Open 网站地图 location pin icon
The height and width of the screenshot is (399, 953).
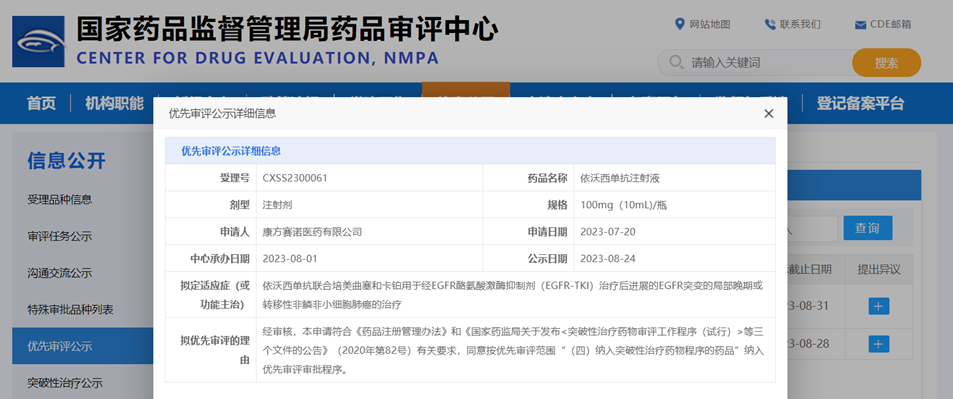coord(680,24)
